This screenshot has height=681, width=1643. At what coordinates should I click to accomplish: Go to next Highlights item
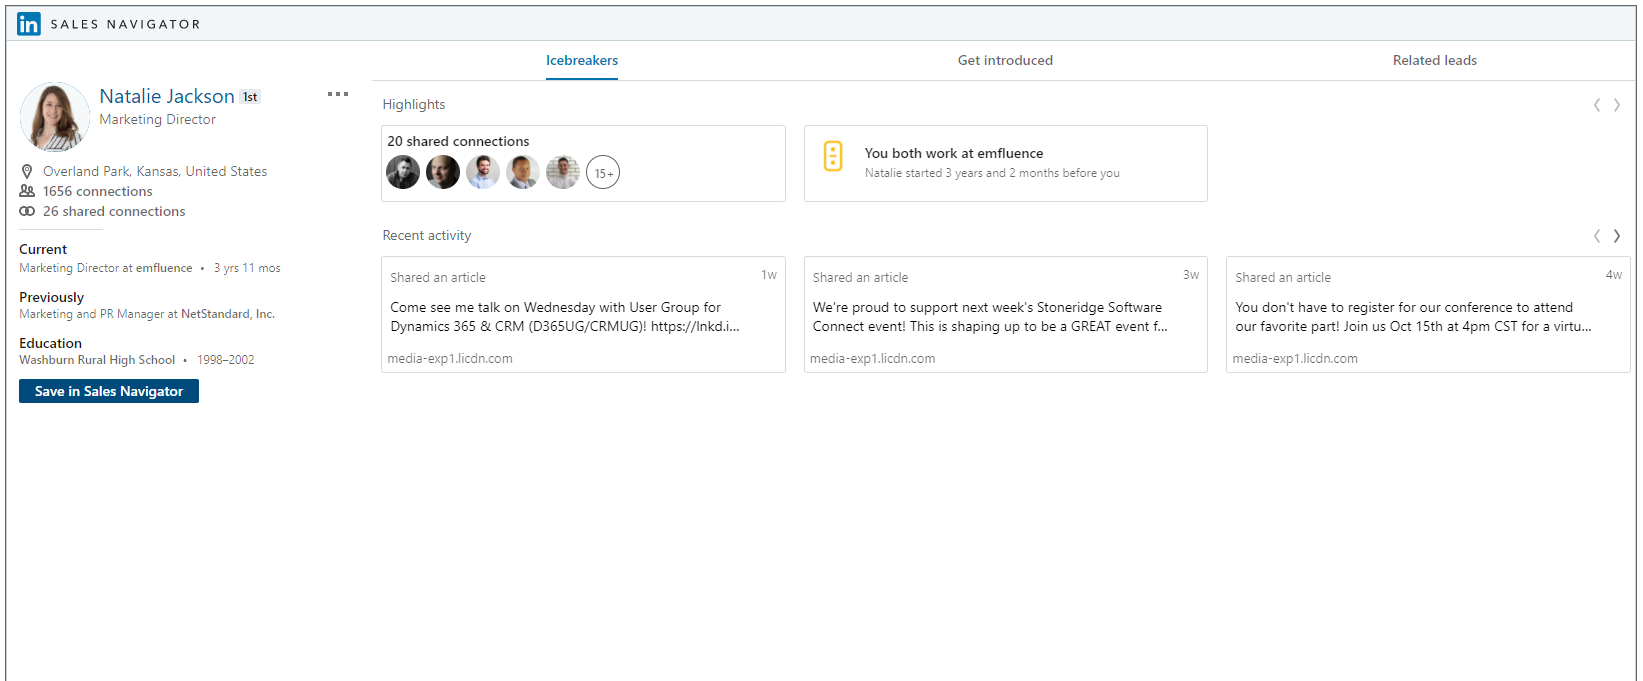pyautogui.click(x=1617, y=105)
